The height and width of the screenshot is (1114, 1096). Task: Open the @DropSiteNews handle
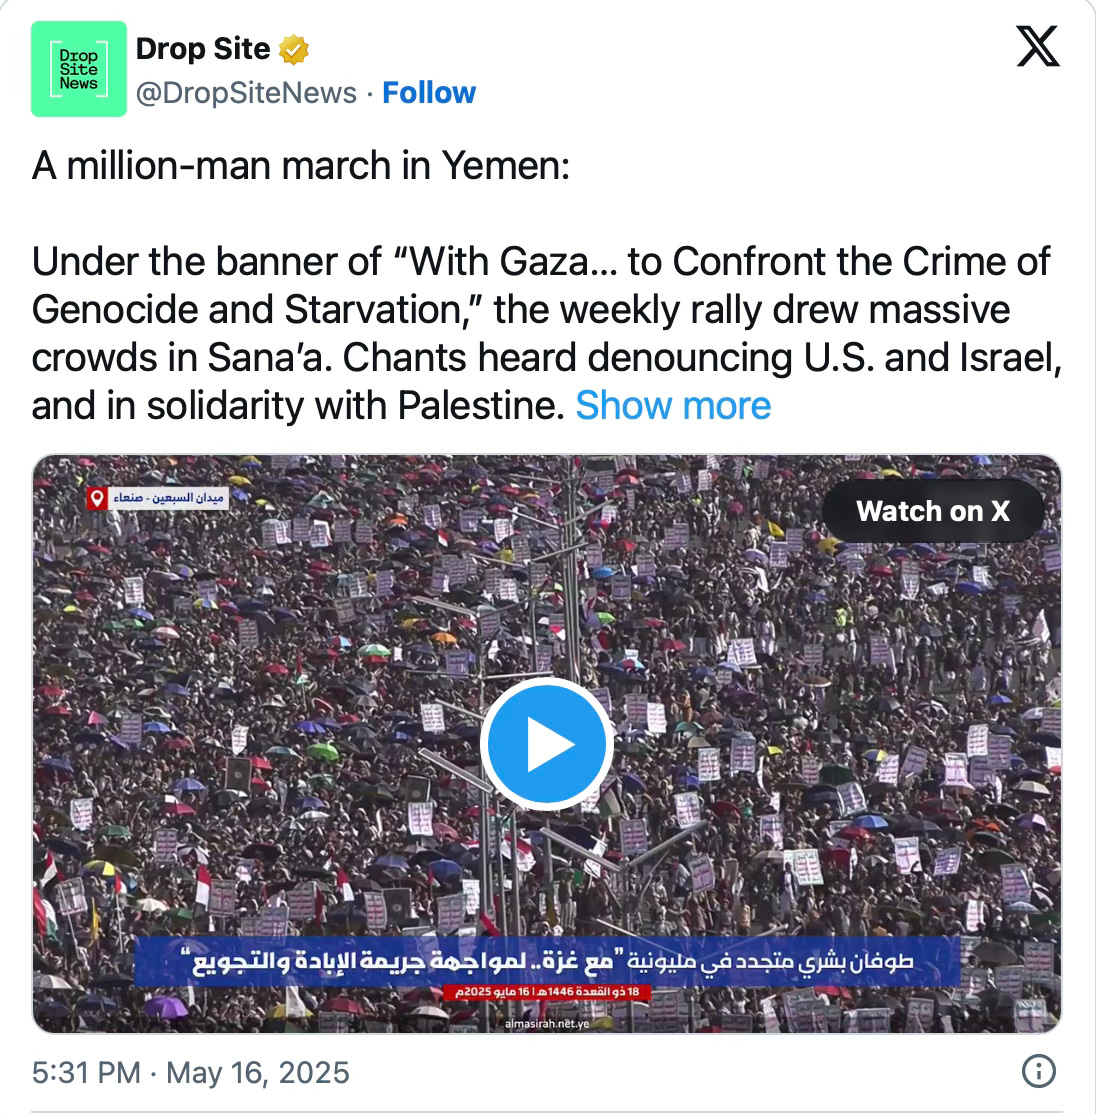[x=246, y=92]
